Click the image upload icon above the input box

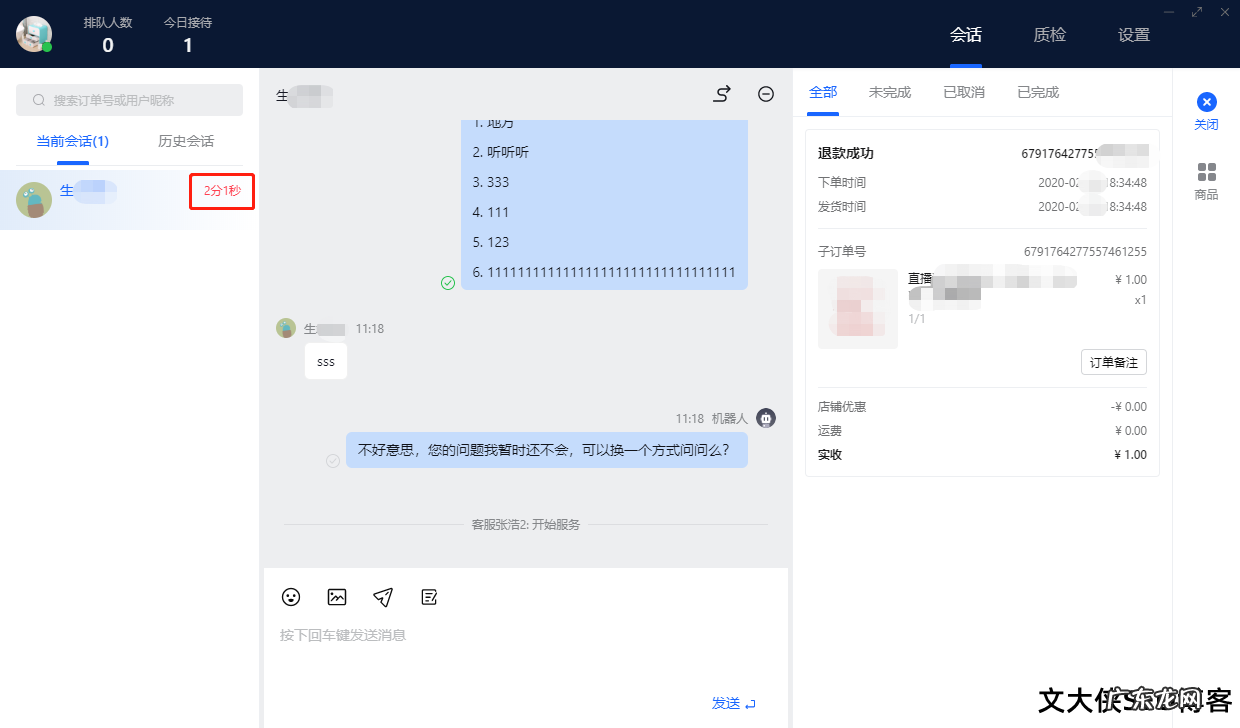pos(336,597)
